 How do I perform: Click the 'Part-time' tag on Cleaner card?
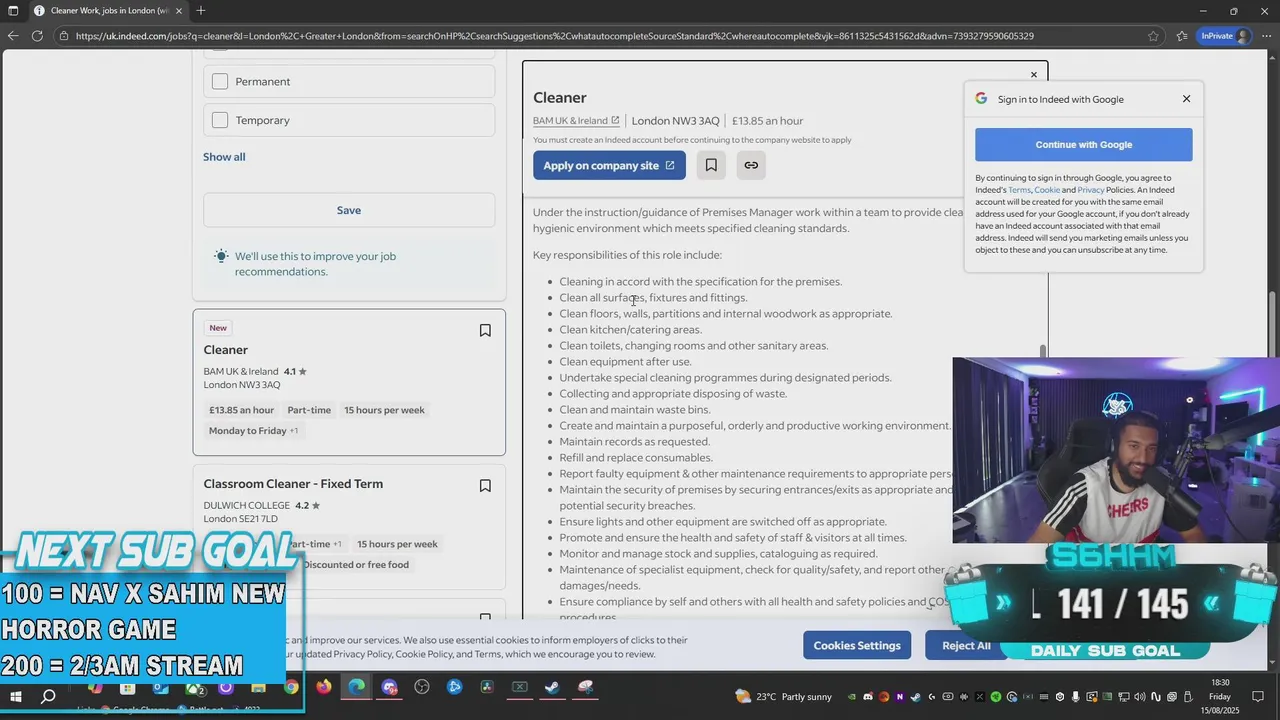click(309, 410)
